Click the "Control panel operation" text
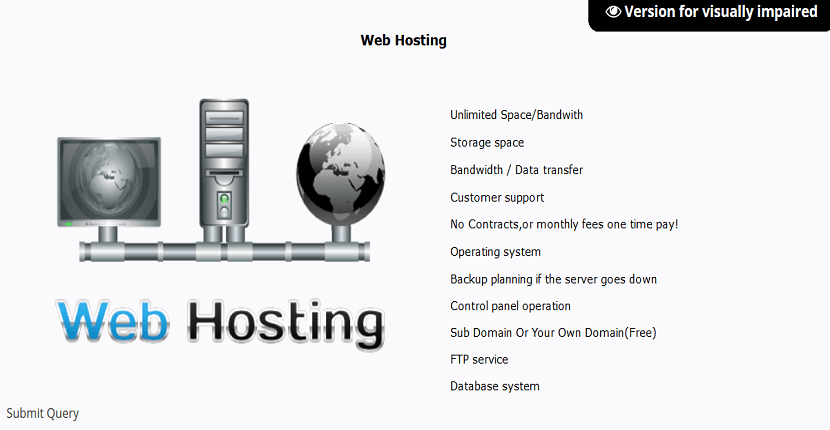 click(510, 306)
